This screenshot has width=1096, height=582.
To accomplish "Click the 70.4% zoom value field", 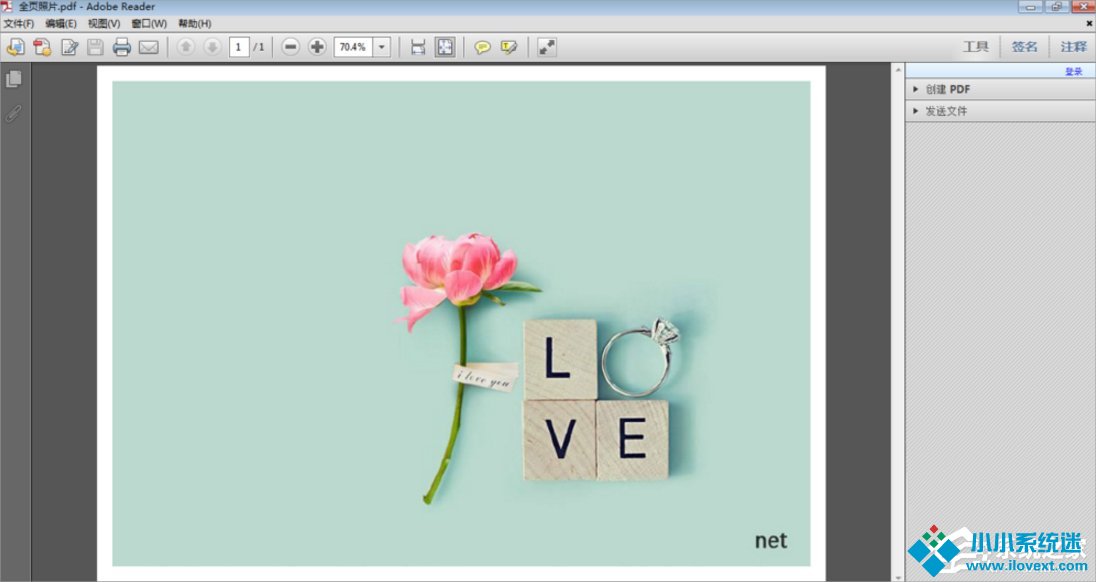I will 353,47.
